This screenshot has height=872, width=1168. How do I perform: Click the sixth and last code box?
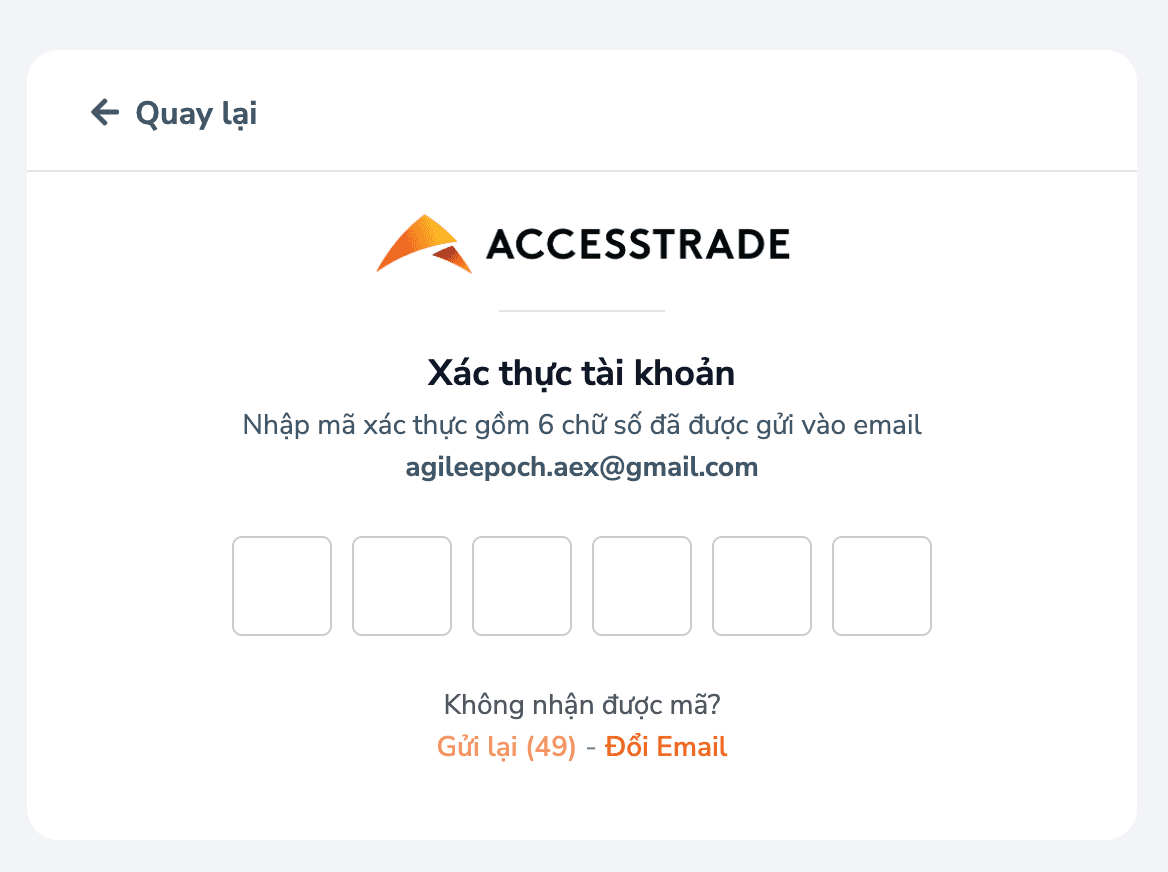point(882,586)
